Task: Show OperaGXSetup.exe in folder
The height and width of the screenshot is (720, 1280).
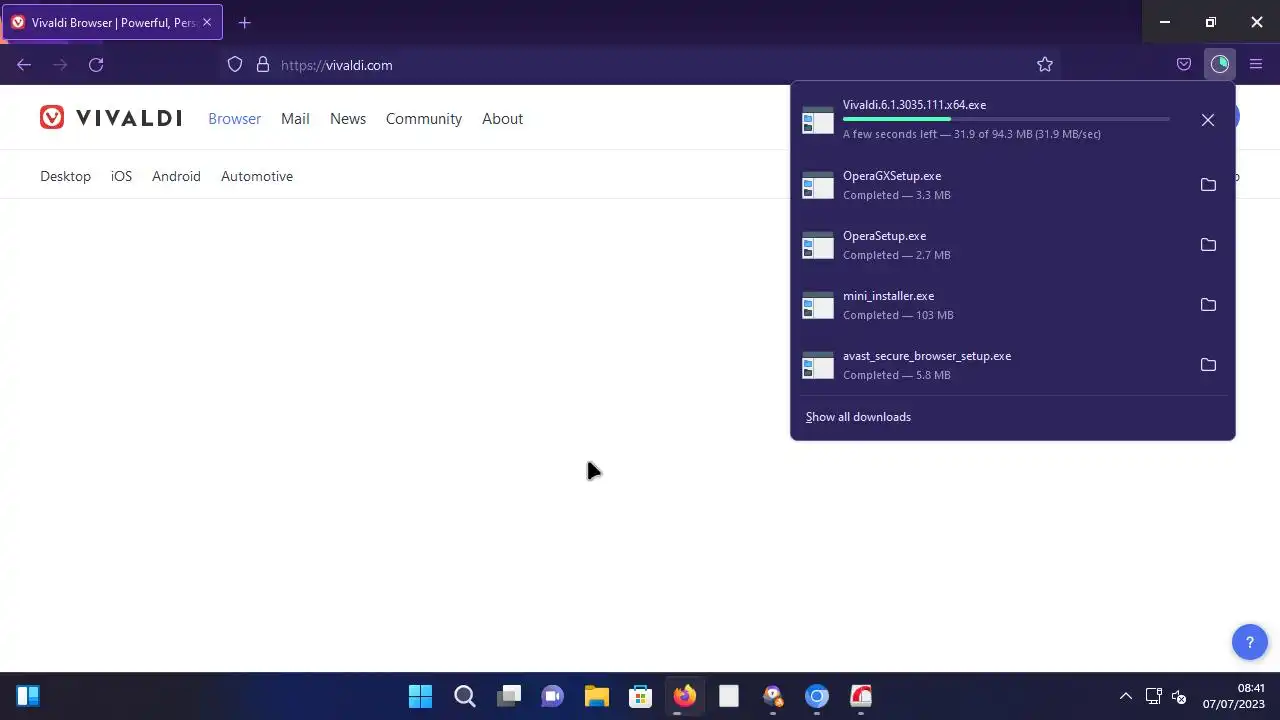Action: pyautogui.click(x=1208, y=185)
